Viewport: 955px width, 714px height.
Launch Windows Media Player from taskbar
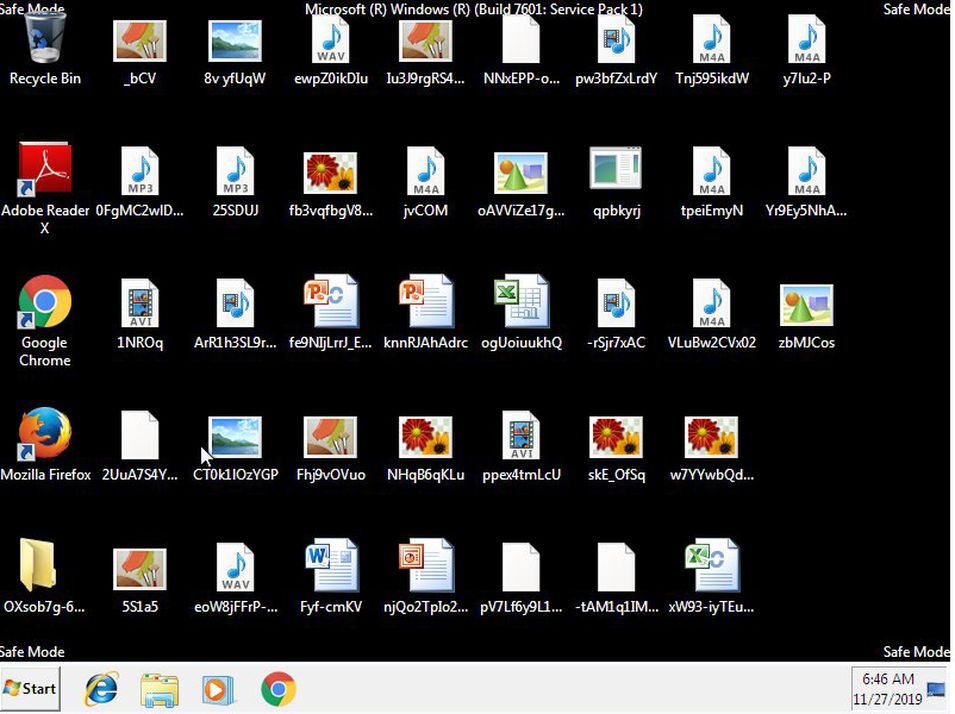click(x=217, y=689)
